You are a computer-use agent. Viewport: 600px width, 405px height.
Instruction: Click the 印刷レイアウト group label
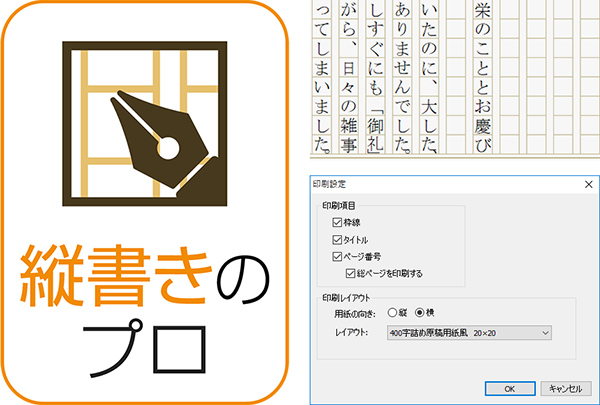pos(346,298)
